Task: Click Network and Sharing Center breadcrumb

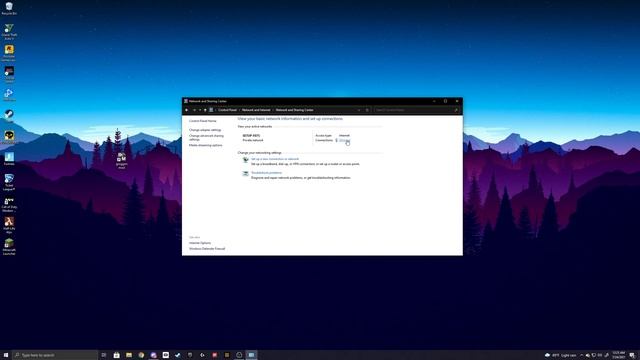Action: [294, 110]
